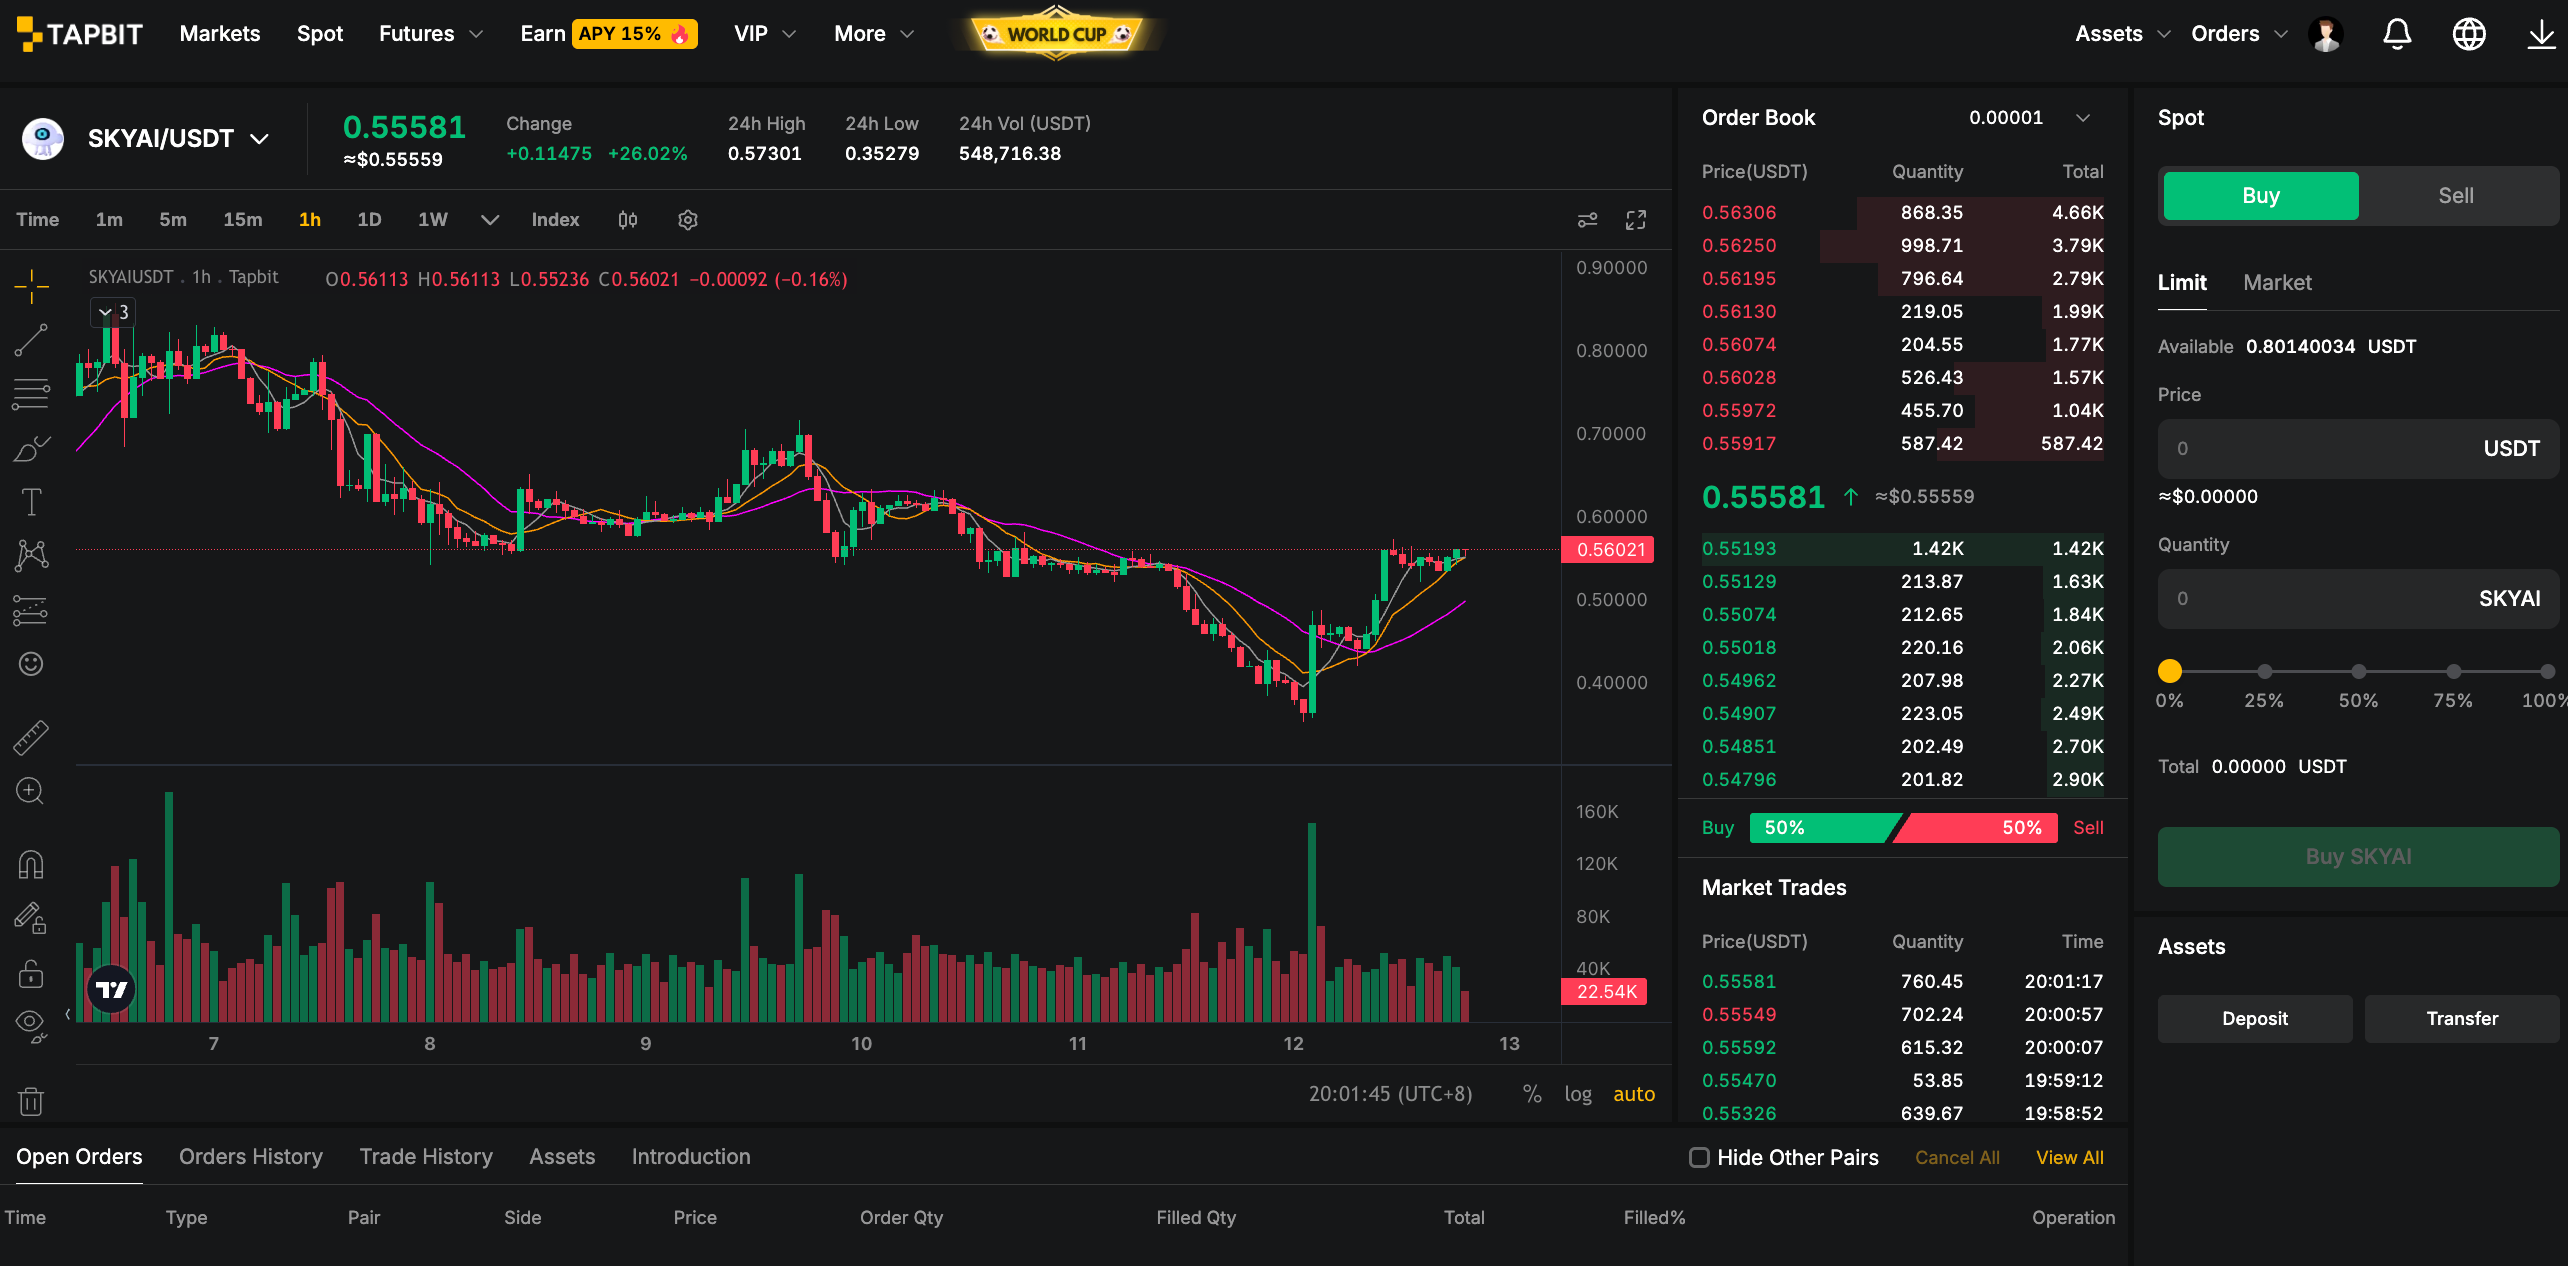Open the language globe selector
The height and width of the screenshot is (1266, 2568).
point(2469,34)
